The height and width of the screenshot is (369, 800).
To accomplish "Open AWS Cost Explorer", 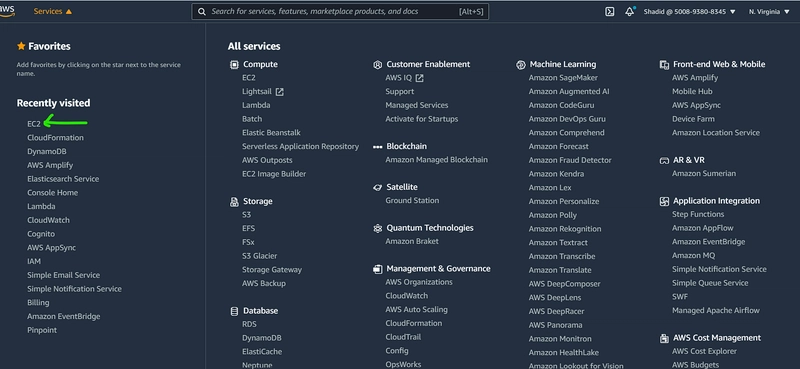I will coord(704,352).
